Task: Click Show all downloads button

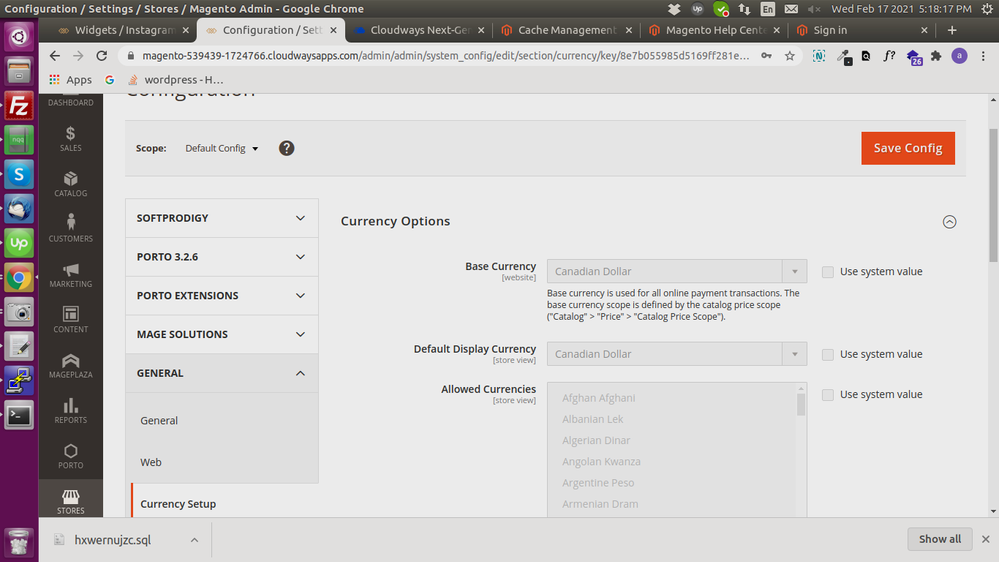Action: click(x=939, y=539)
